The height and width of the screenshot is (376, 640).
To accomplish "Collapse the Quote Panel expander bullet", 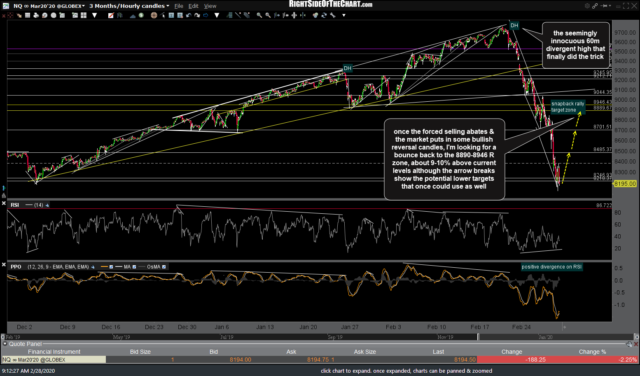I will (x=5, y=344).
